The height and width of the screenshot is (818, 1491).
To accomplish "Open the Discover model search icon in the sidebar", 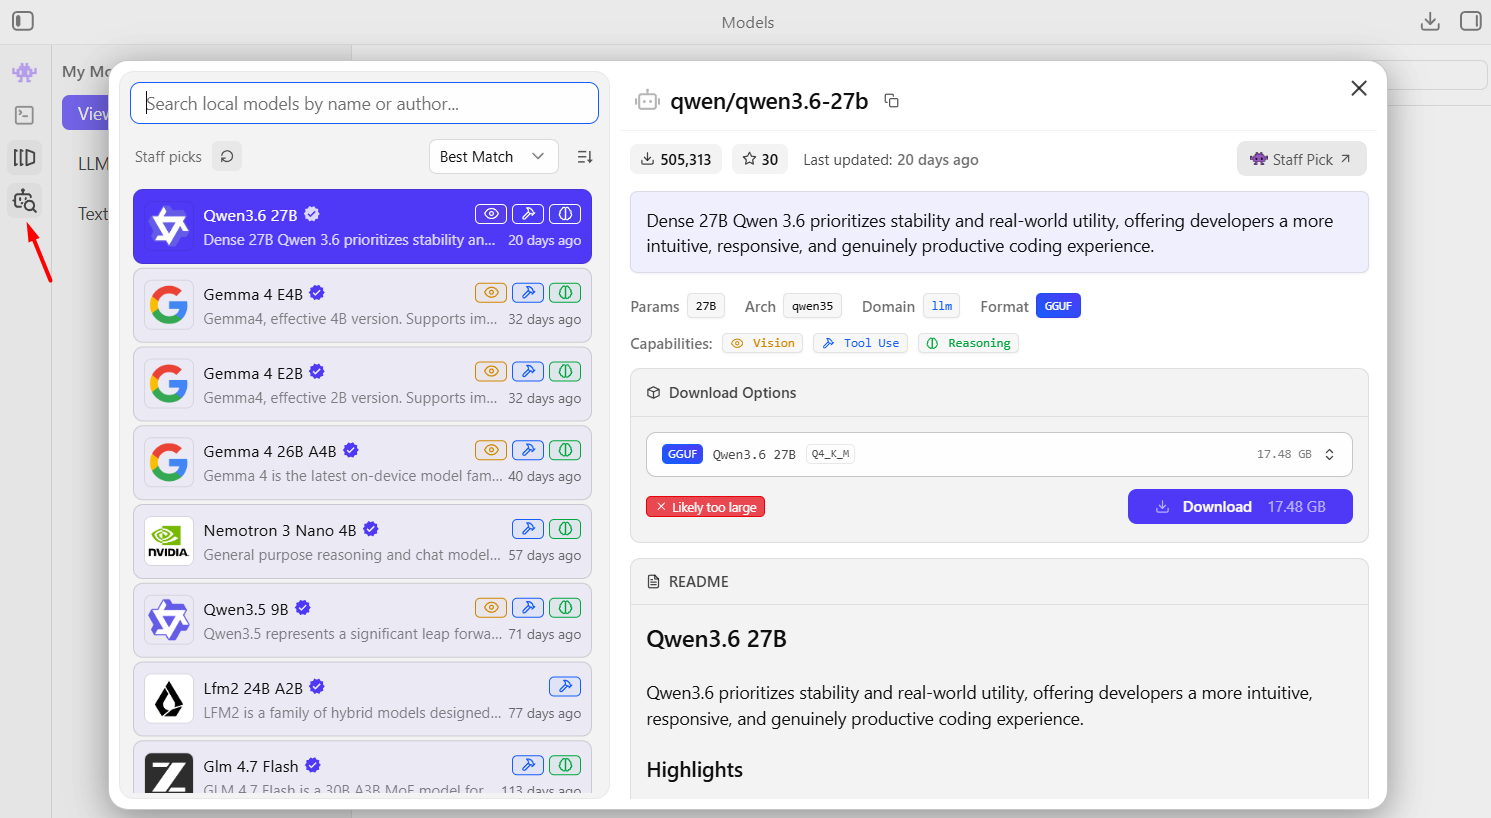I will tap(25, 201).
